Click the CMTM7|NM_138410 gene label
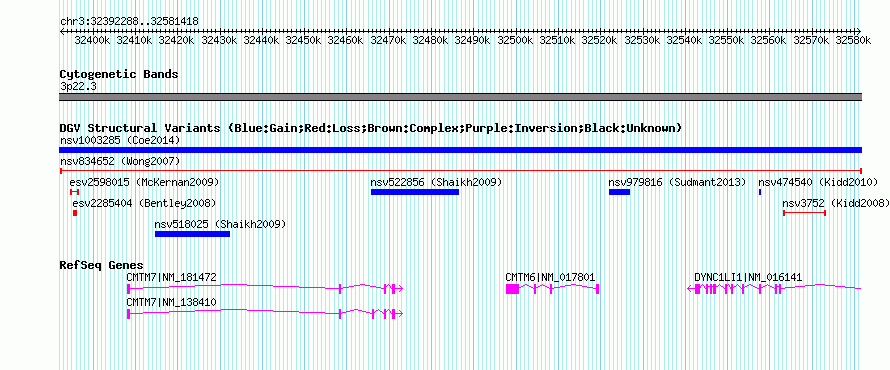Screen dimensions: 890x370 pos(171,302)
